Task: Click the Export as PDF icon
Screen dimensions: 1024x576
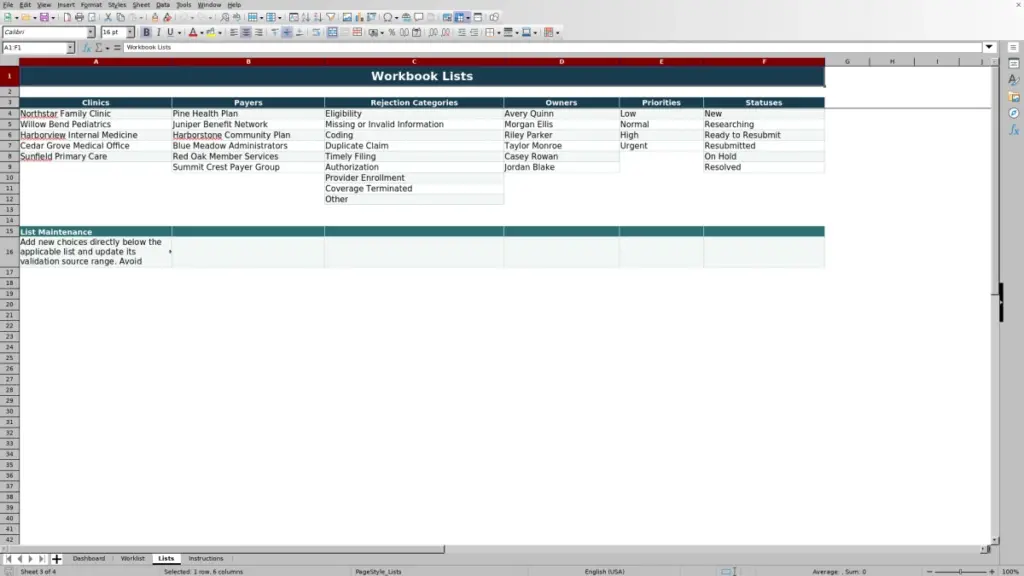Action: pyautogui.click(x=67, y=18)
